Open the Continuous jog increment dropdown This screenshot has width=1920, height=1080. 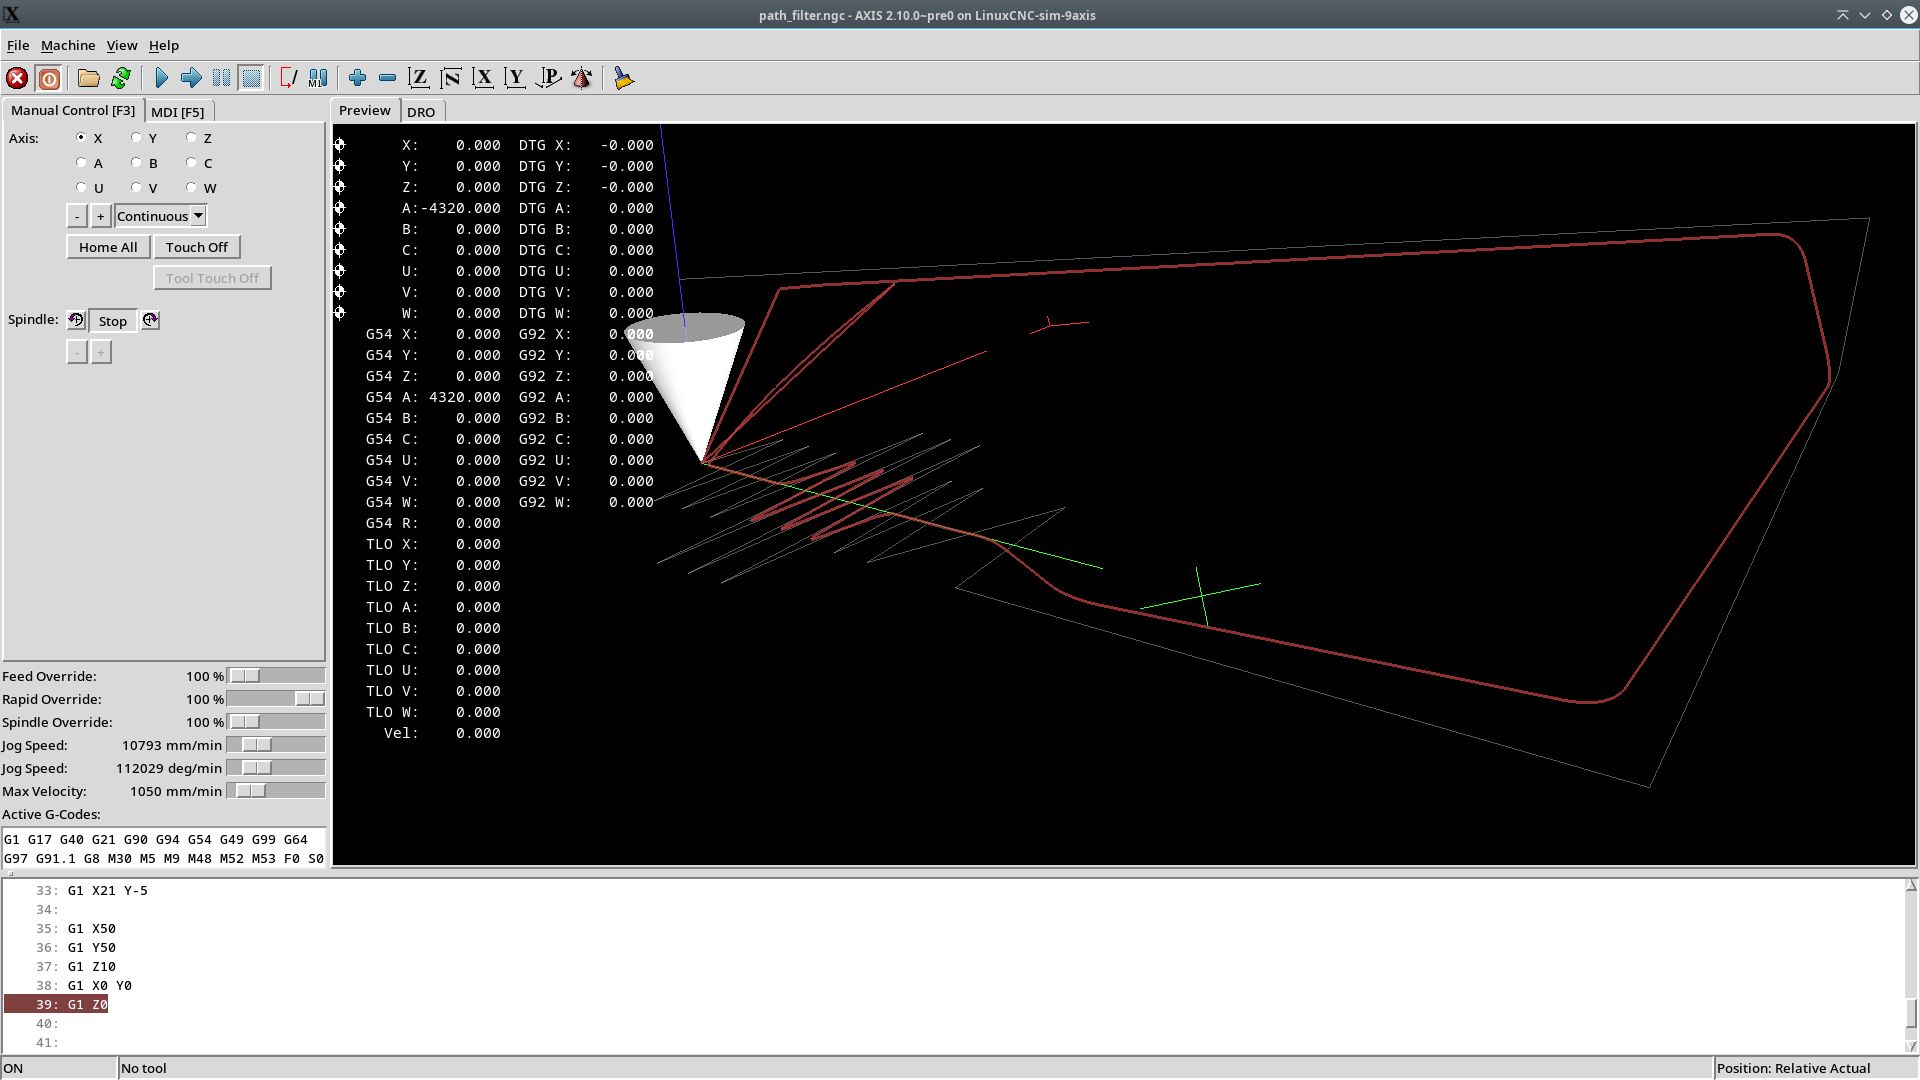point(160,216)
